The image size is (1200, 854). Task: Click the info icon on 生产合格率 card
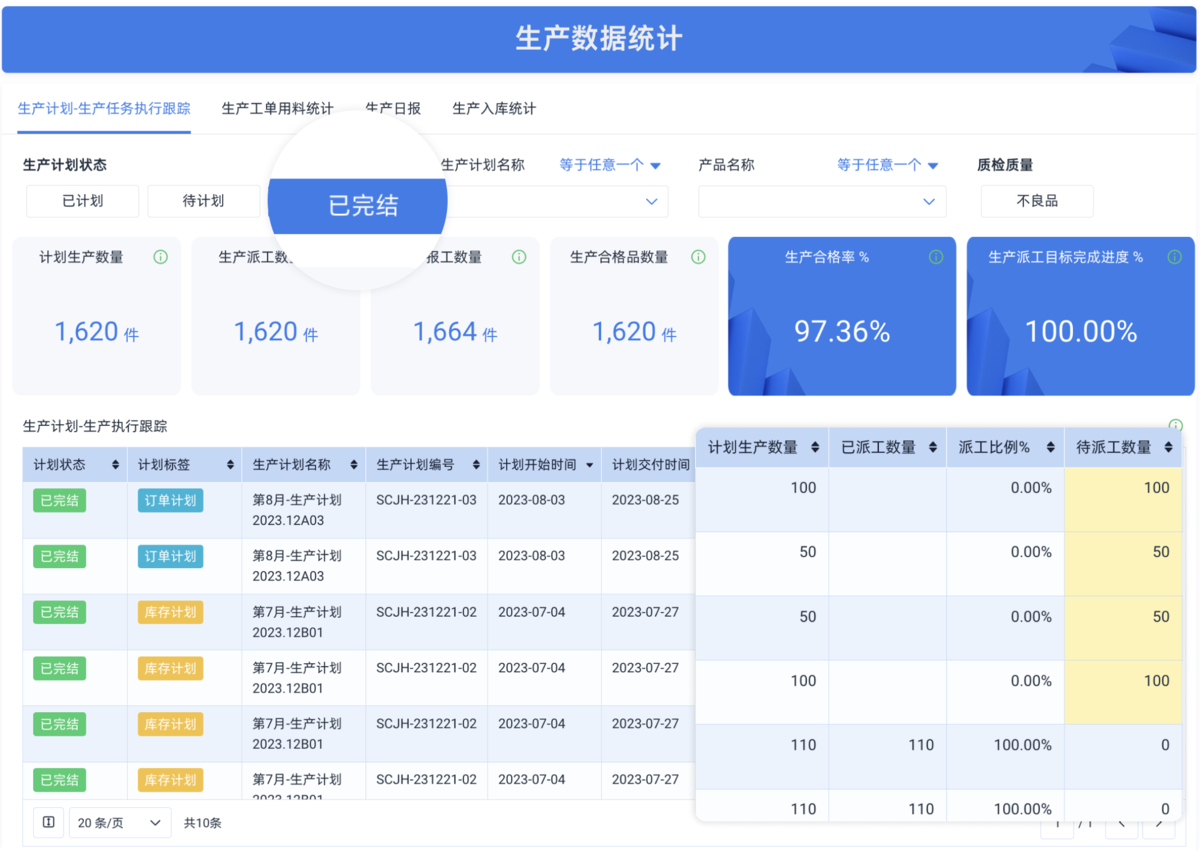pyautogui.click(x=936, y=257)
